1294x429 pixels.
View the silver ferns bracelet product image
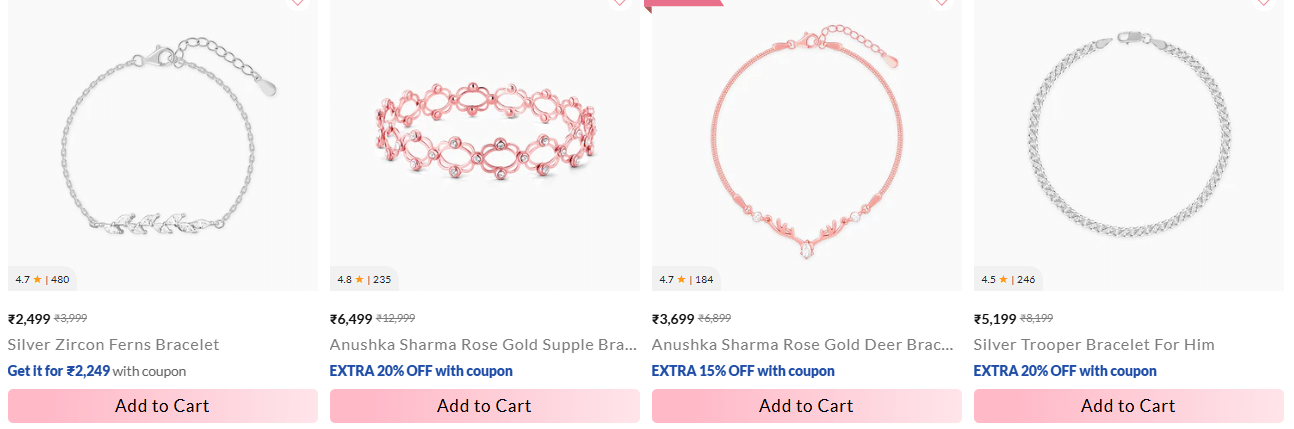coord(163,140)
